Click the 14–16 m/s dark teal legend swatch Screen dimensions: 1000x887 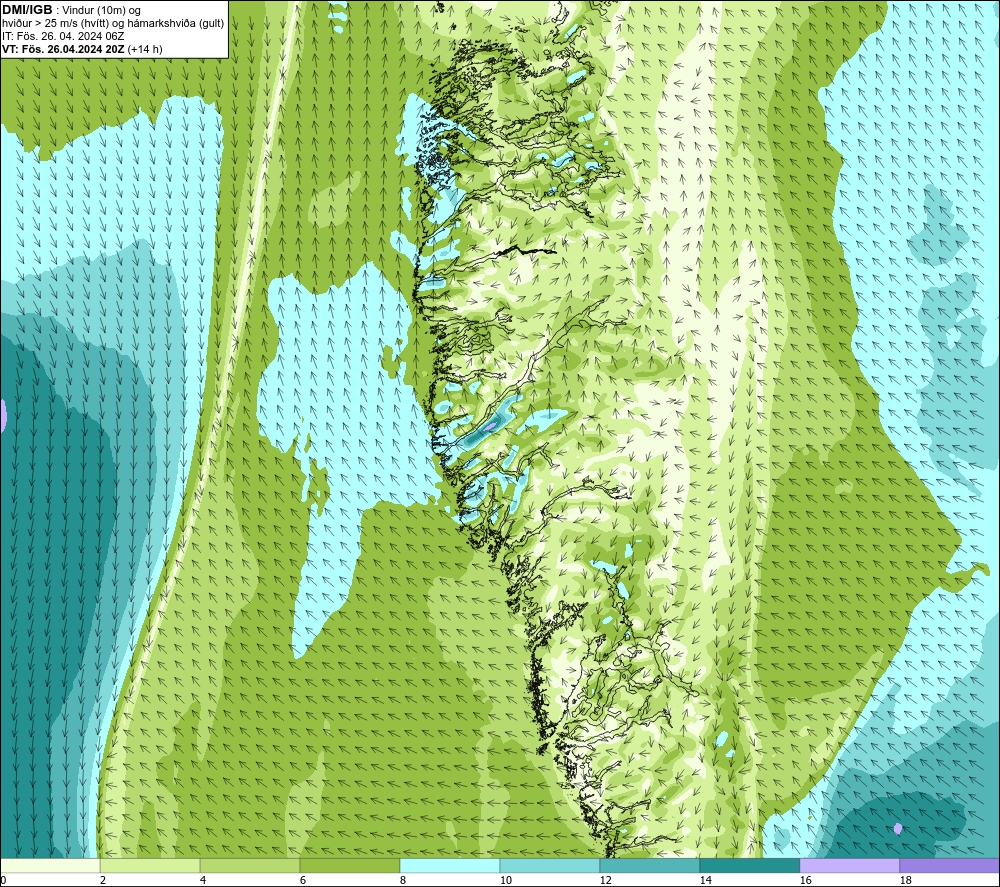pyautogui.click(x=749, y=865)
